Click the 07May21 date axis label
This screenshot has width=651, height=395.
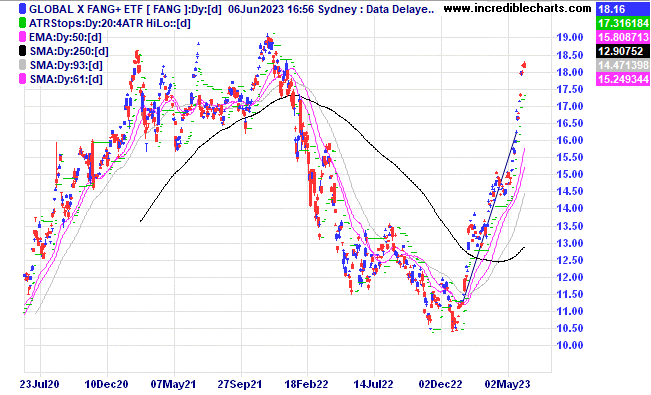(x=173, y=384)
